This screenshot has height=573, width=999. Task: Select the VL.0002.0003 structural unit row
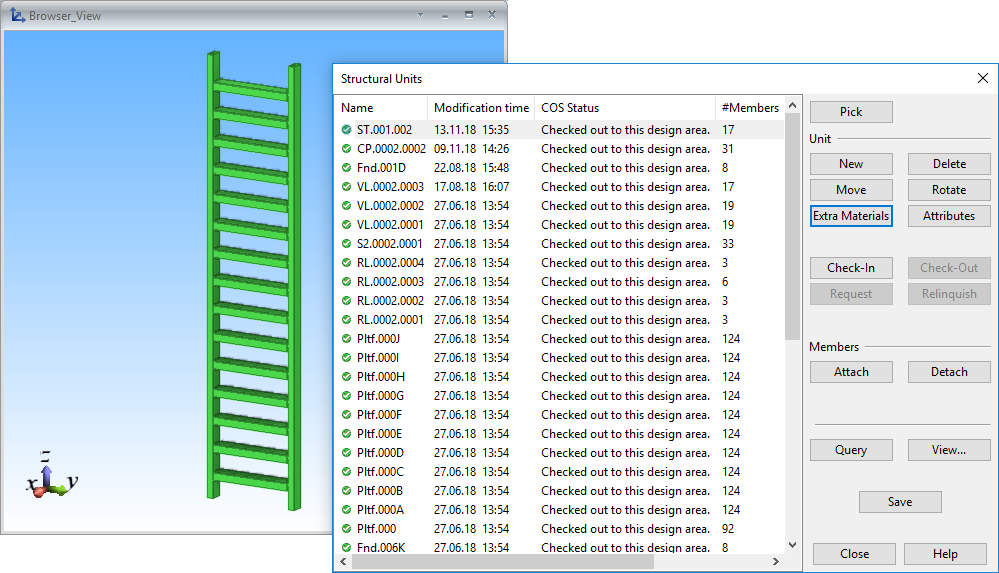tap(390, 187)
